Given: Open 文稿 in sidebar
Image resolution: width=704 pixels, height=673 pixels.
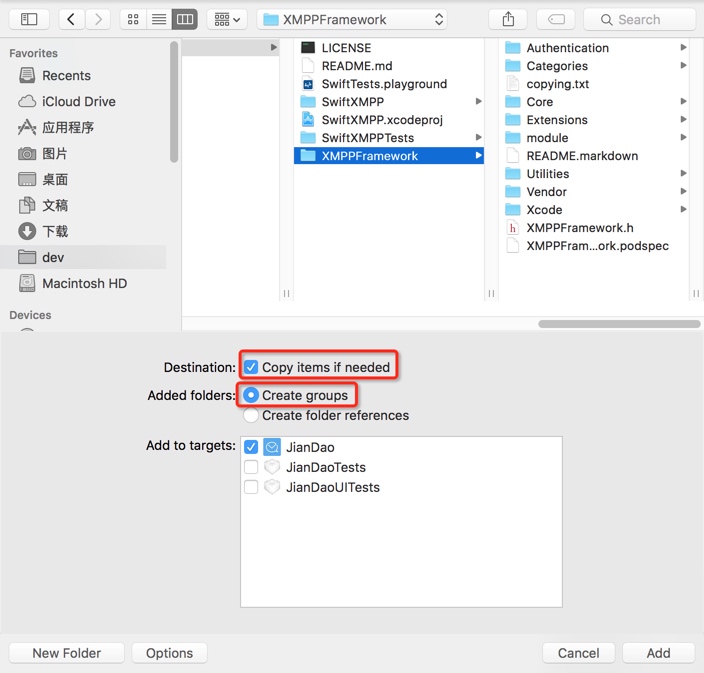Looking at the screenshot, I should pos(43,206).
